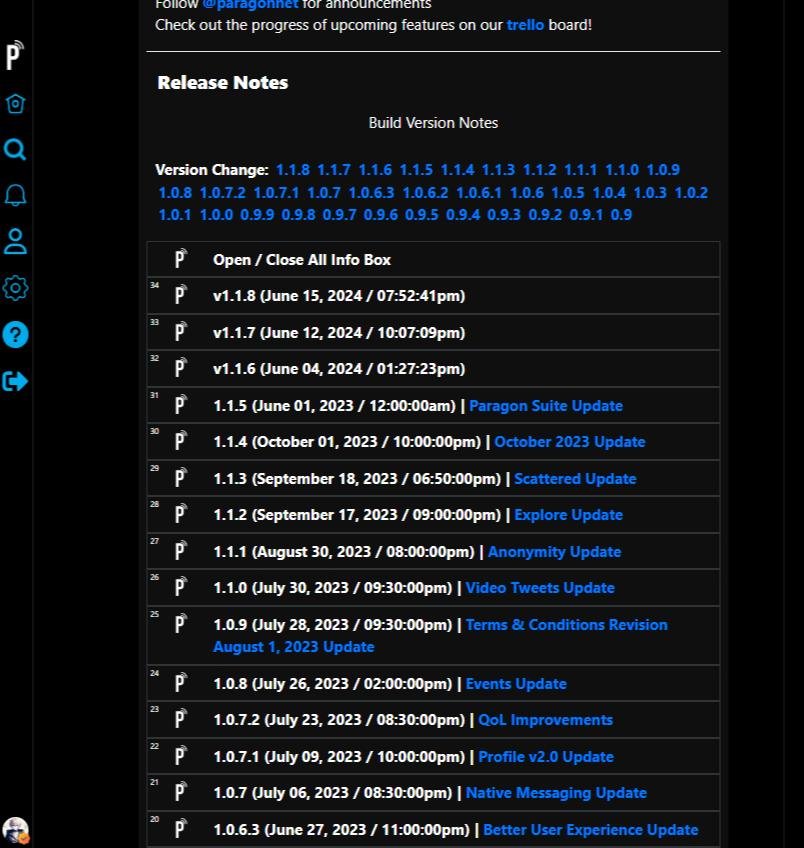
Task: Jump to version 1.1.5 in Version Change
Action: pos(416,170)
